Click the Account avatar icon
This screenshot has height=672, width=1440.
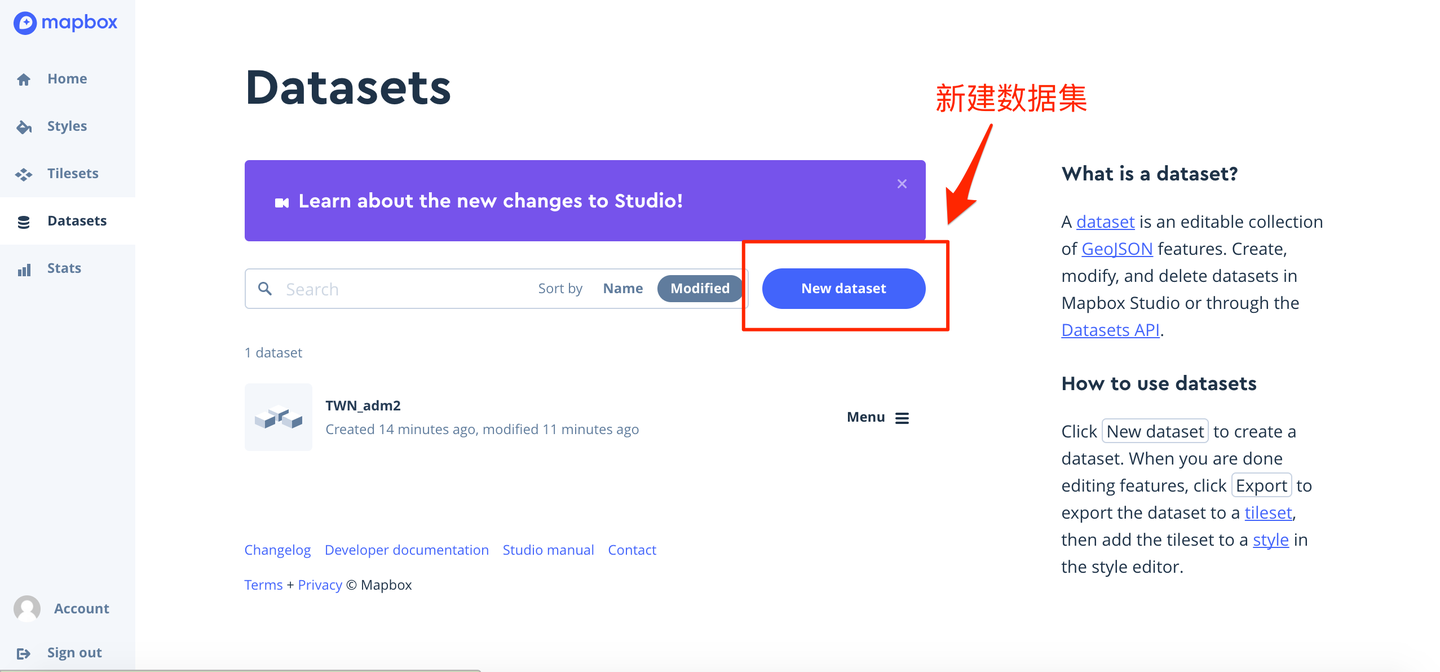[25, 607]
